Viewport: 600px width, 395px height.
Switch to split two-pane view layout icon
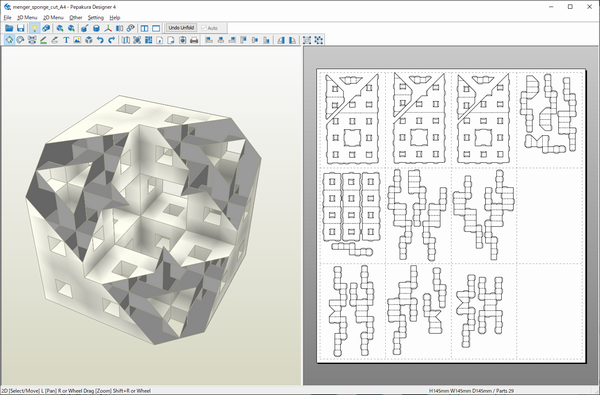144,28
